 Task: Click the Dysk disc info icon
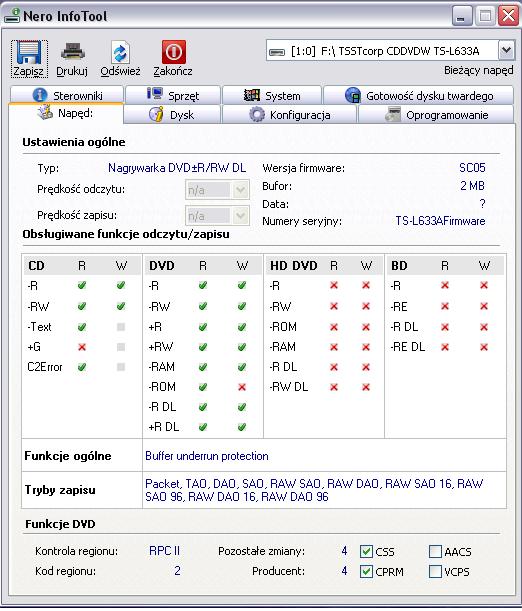[x=156, y=115]
